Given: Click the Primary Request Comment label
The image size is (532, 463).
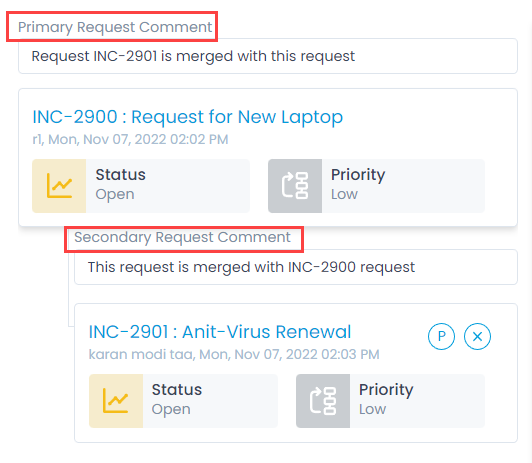Looking at the screenshot, I should pyautogui.click(x=115, y=27).
